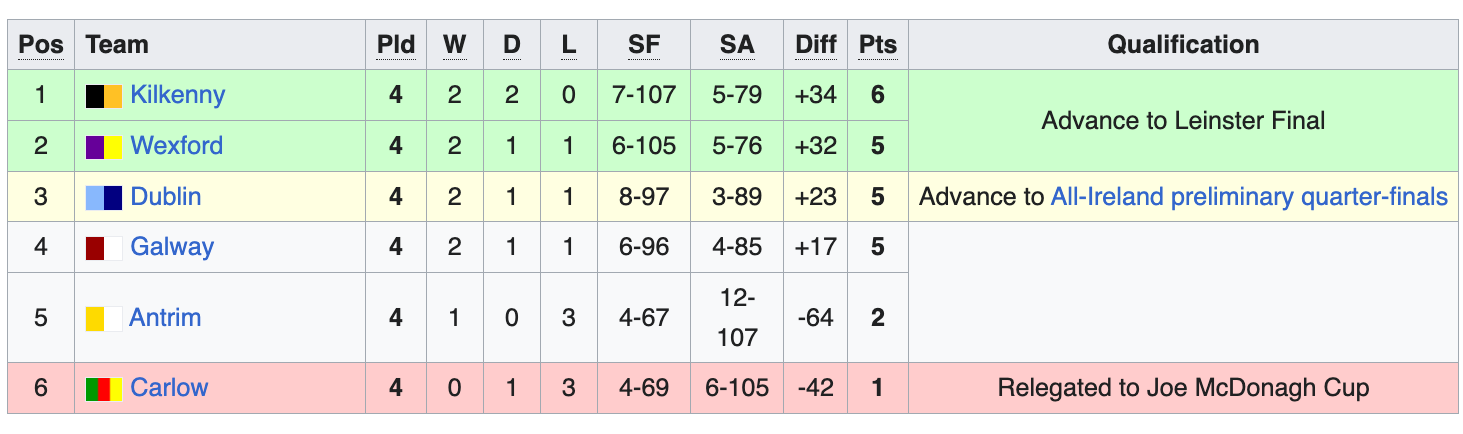Viewport: 1463px width, 434px height.
Task: Click the Pld column header
Action: click(396, 45)
